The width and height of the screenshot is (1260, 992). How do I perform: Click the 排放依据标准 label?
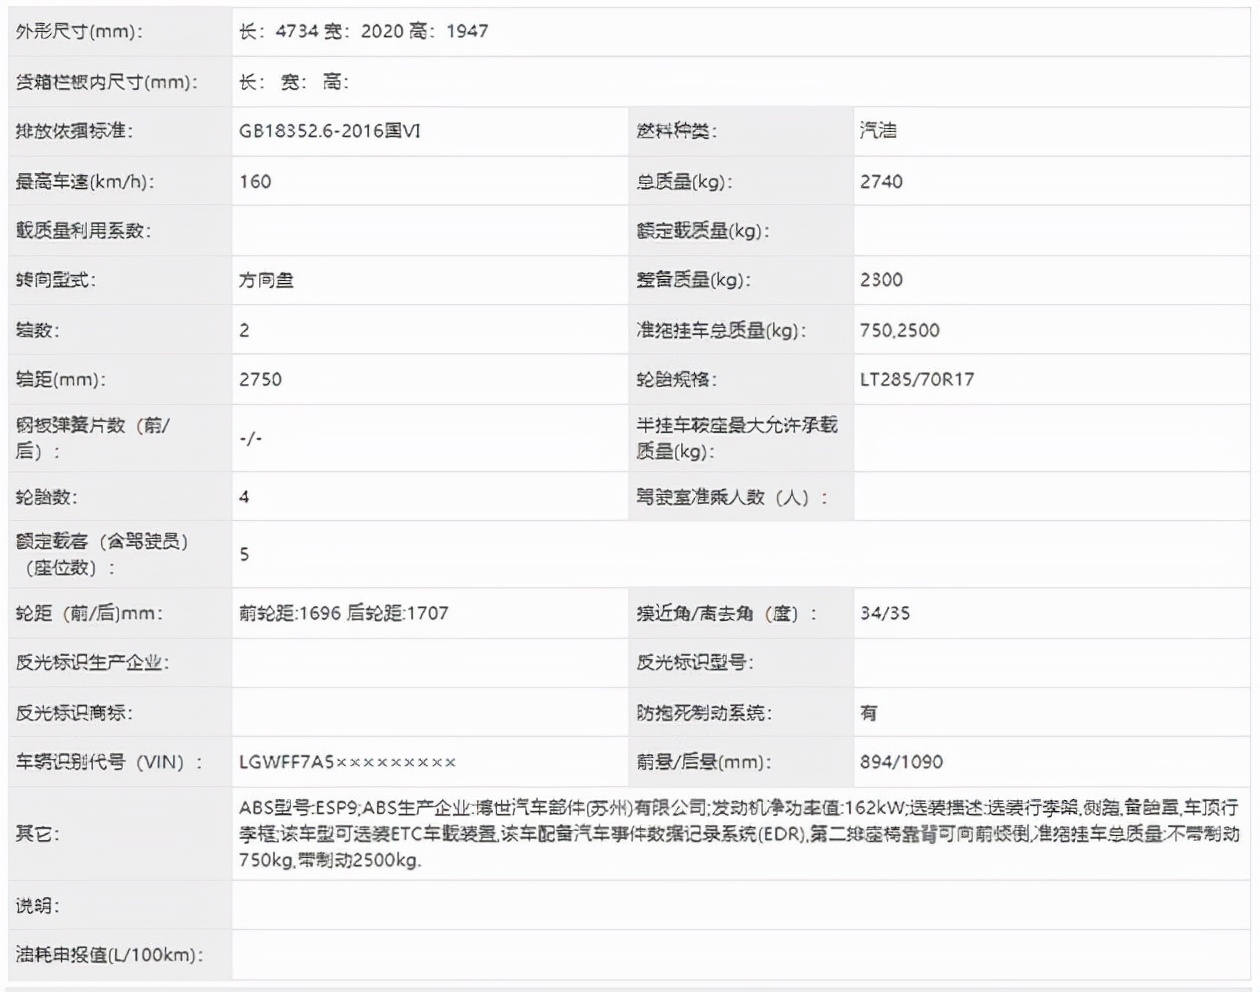point(74,131)
